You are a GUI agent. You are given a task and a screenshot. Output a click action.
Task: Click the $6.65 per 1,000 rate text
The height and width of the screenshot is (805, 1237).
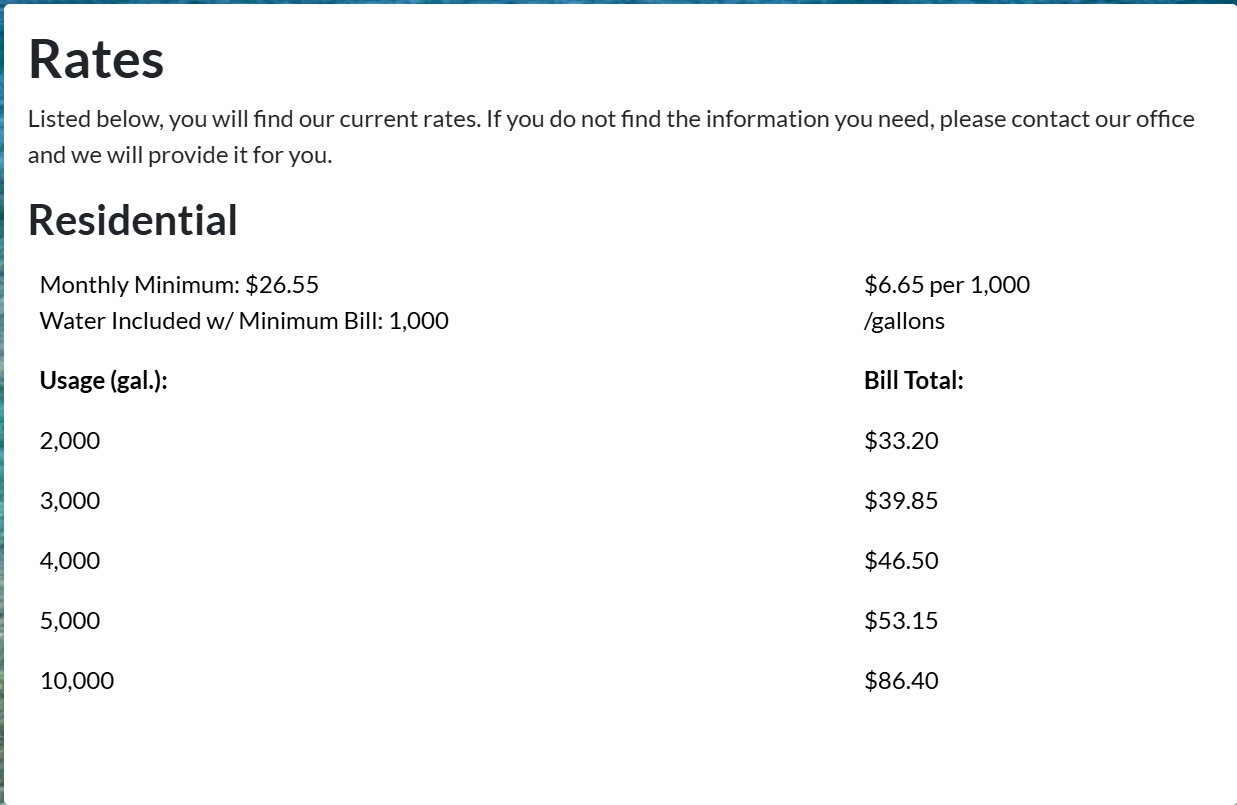[946, 285]
